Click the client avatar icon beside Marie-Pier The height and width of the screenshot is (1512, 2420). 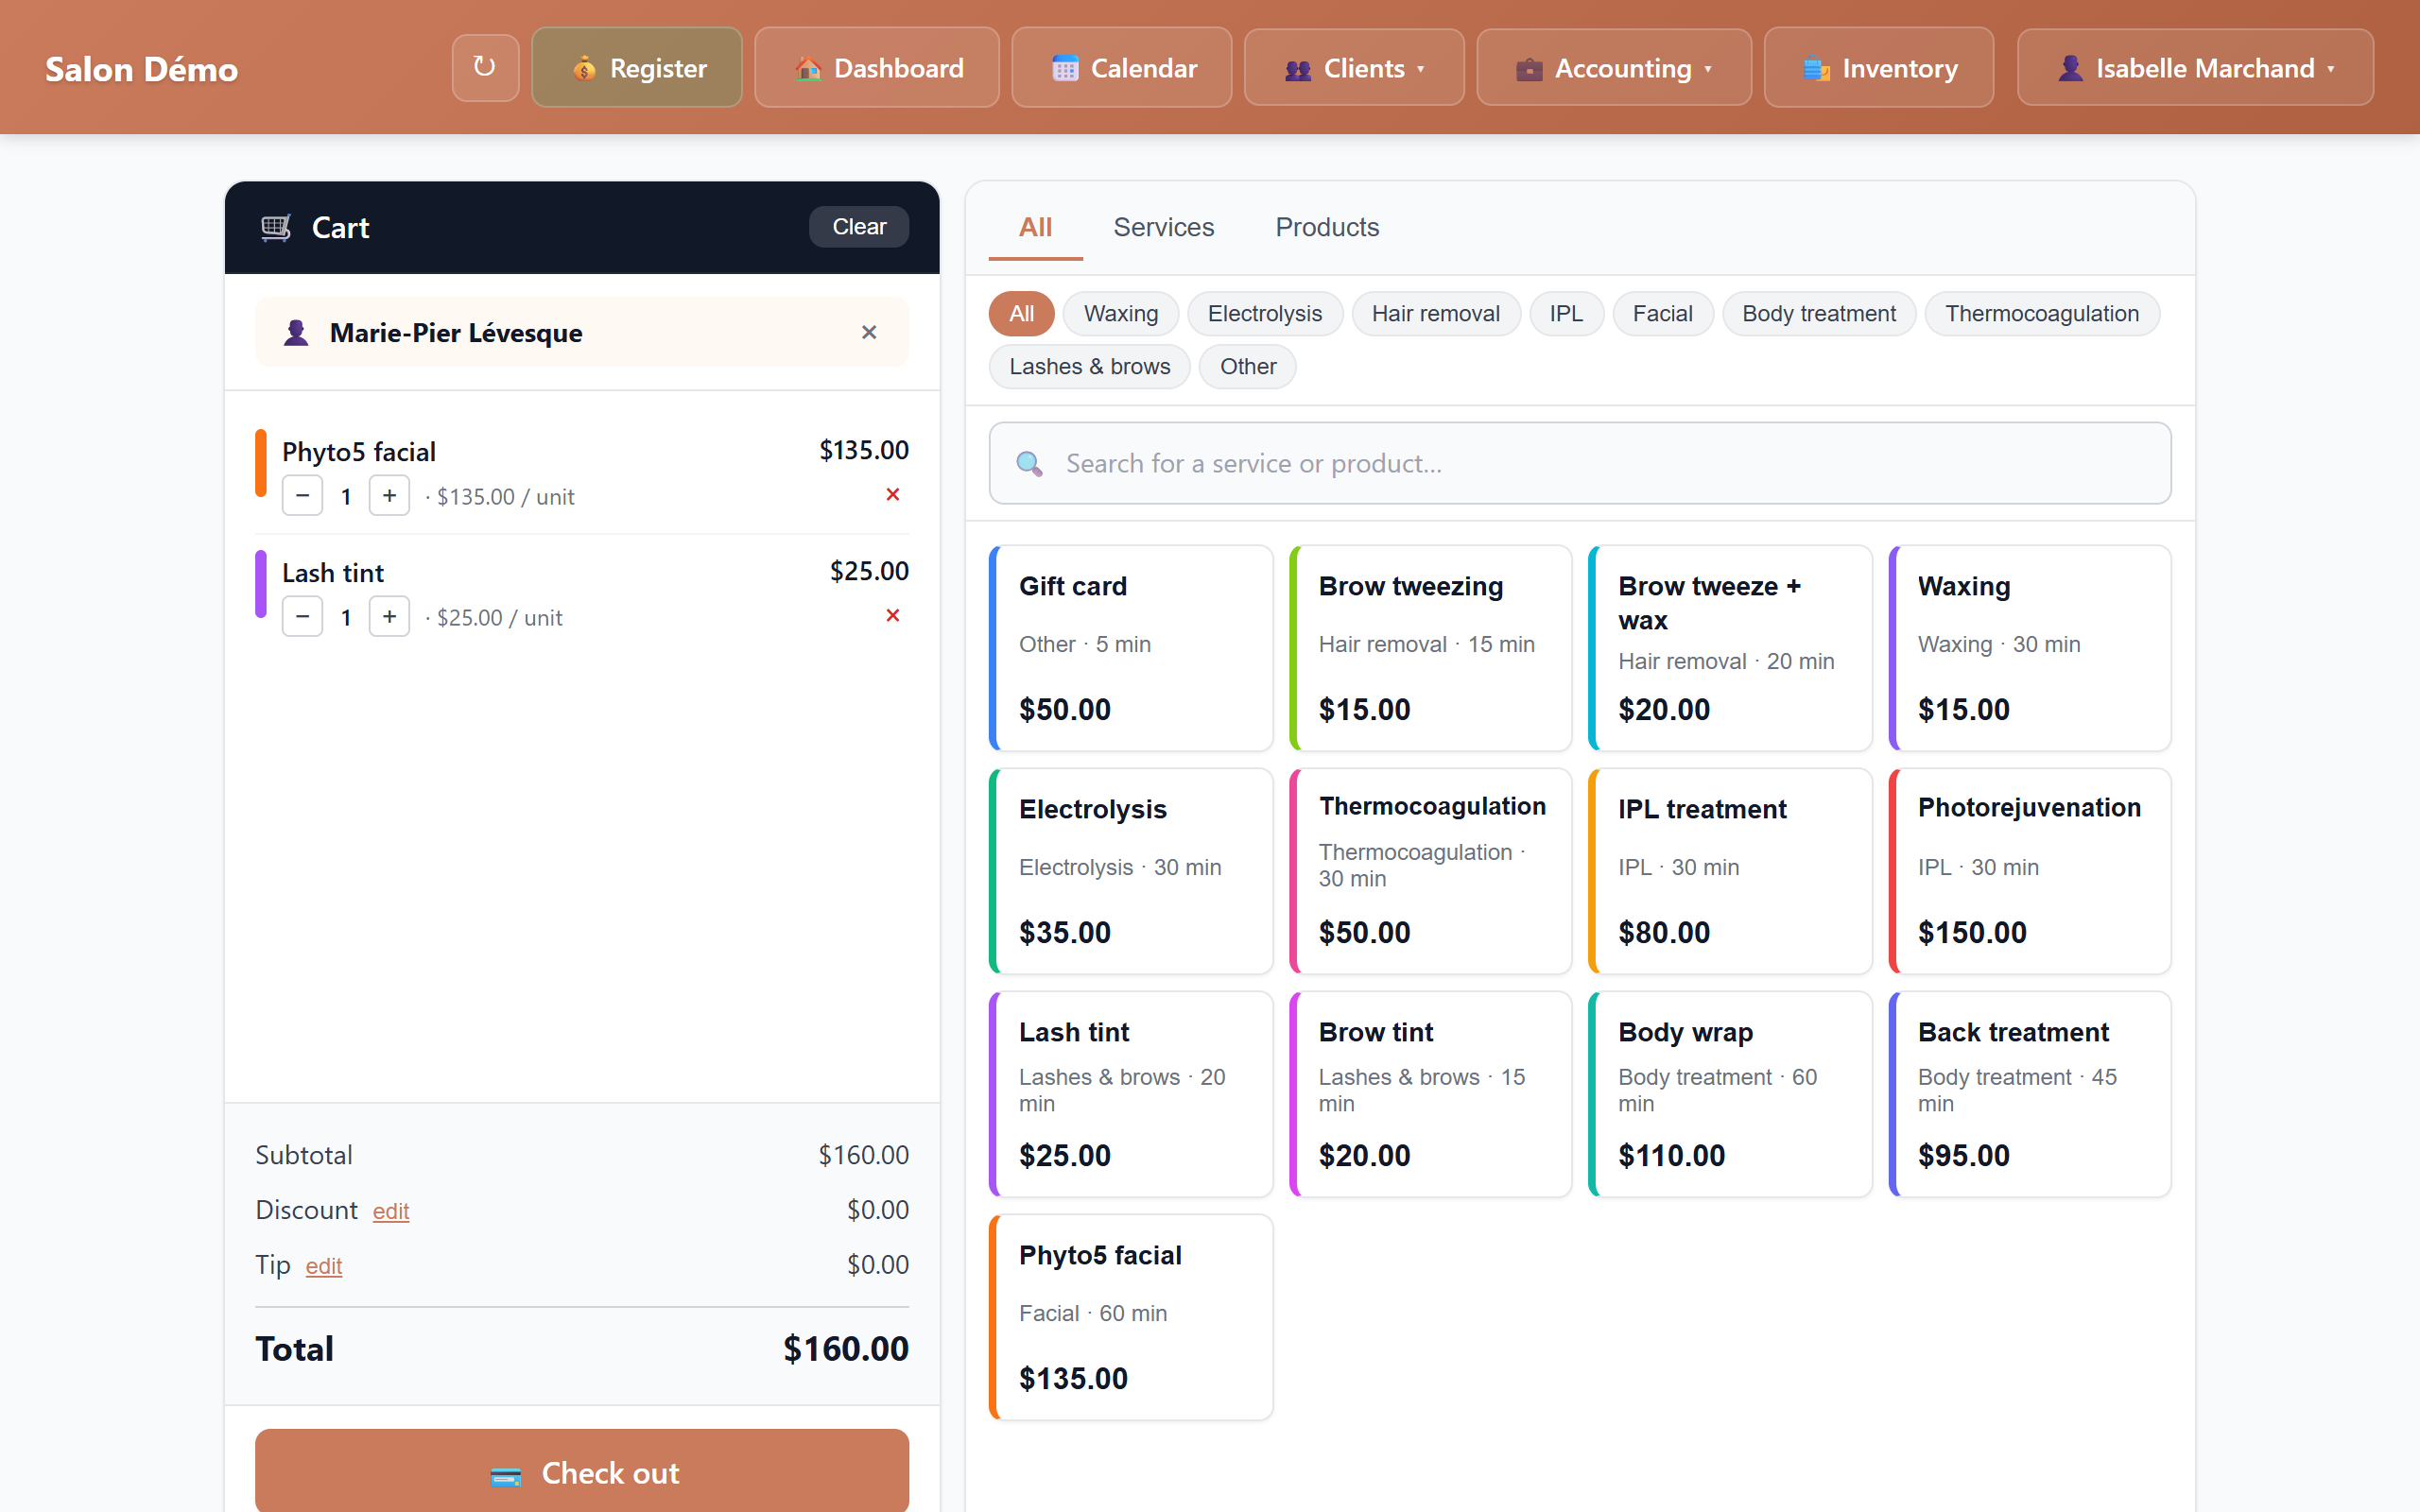296,332
